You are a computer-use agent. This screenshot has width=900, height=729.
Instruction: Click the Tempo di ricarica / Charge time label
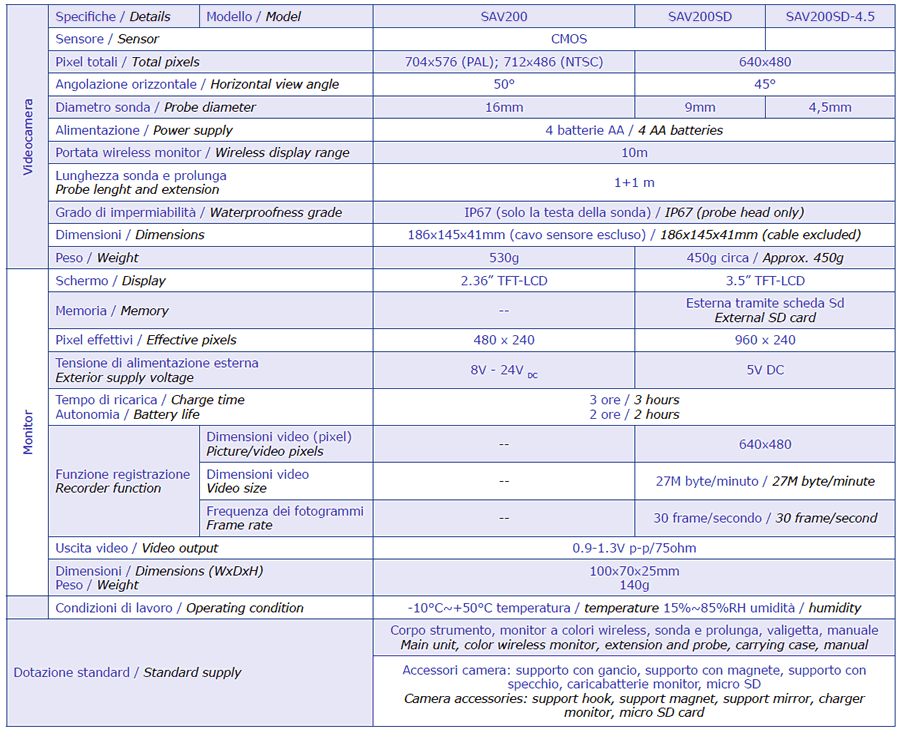[150, 400]
